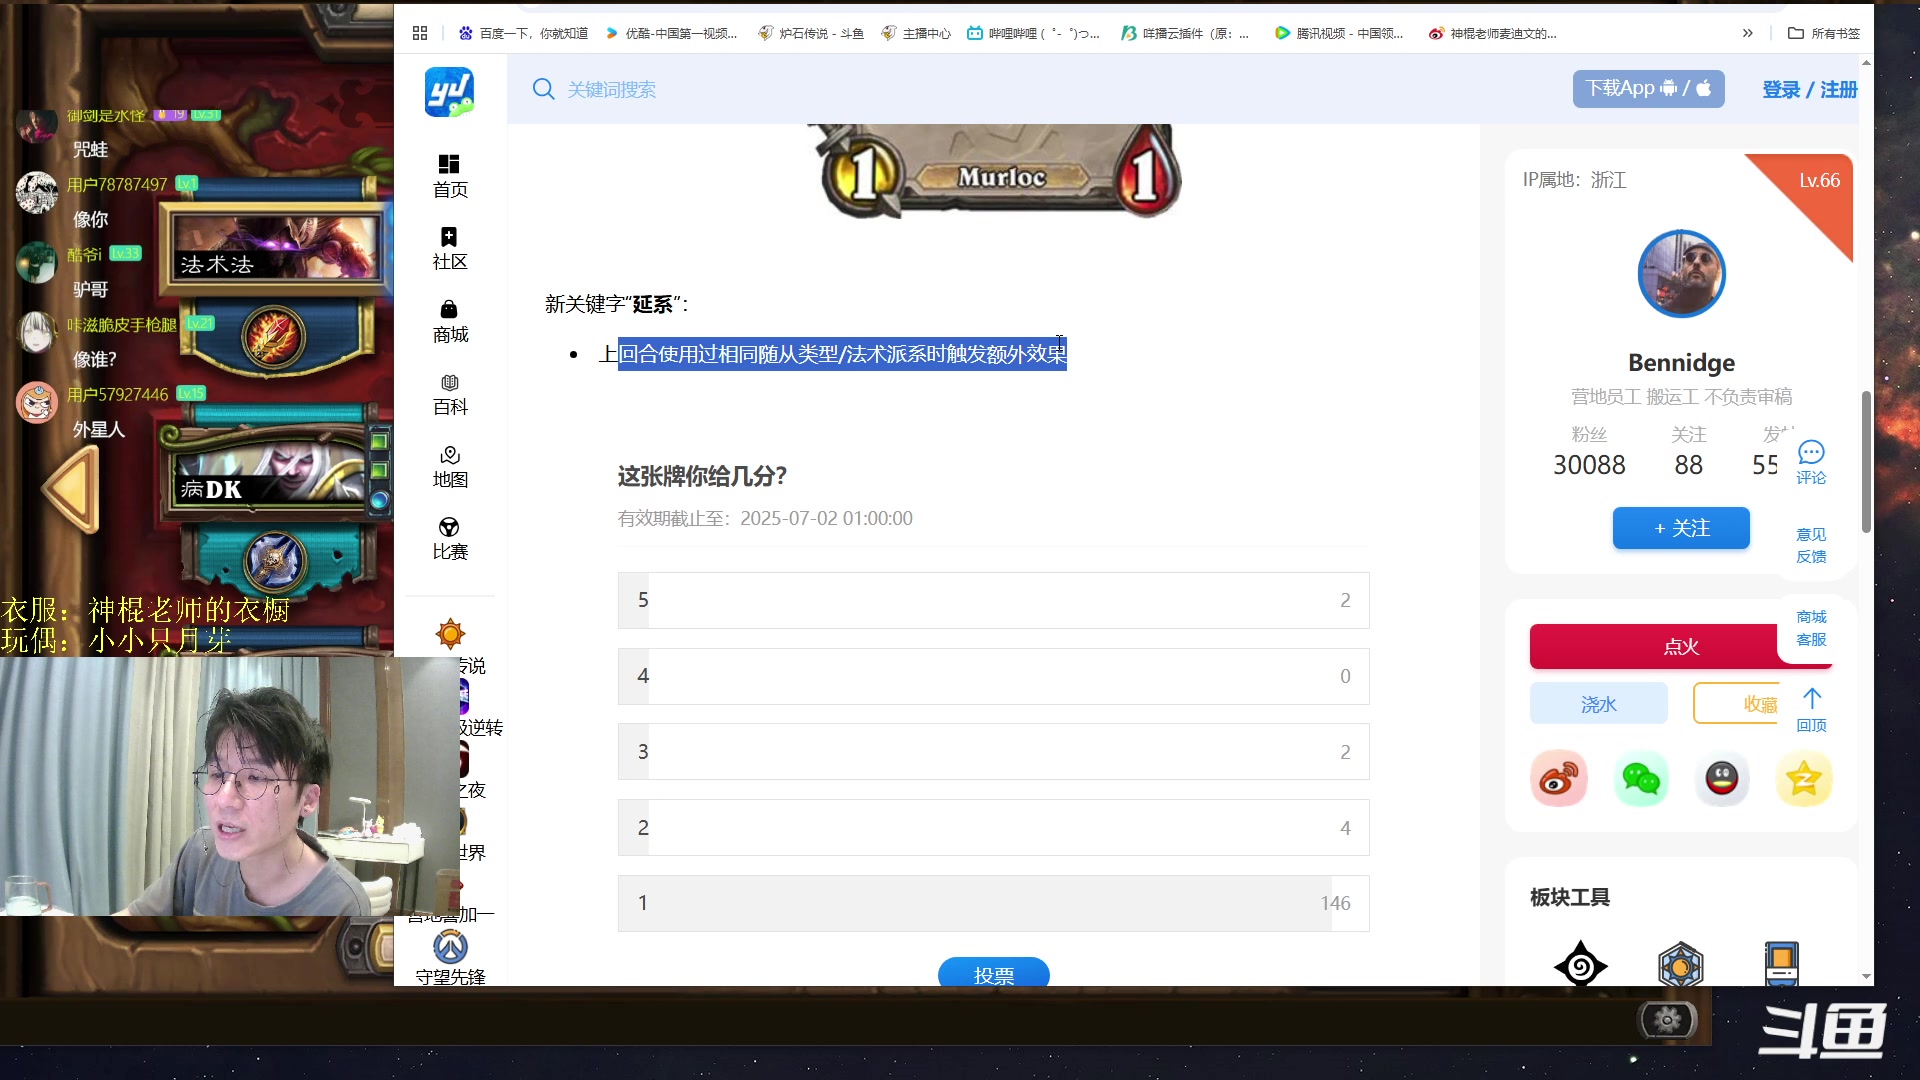Click the search magnifier icon

pyautogui.click(x=543, y=89)
